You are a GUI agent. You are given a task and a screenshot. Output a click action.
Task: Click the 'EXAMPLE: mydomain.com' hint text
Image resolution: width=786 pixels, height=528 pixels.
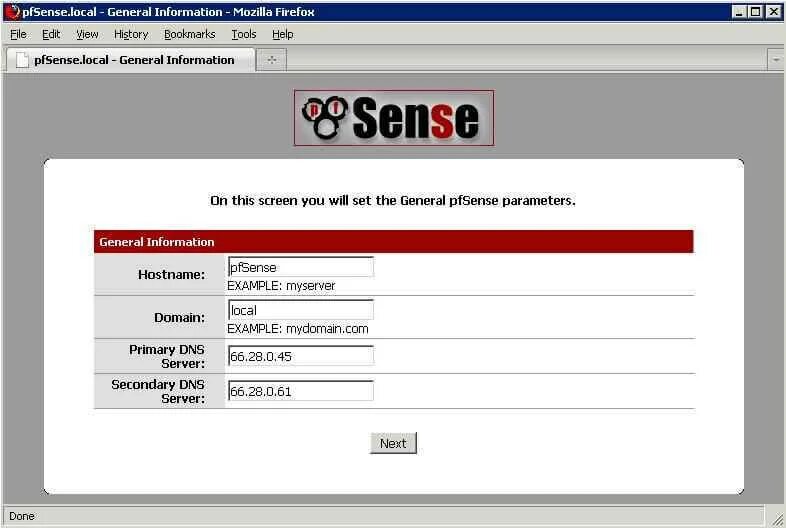(298, 329)
